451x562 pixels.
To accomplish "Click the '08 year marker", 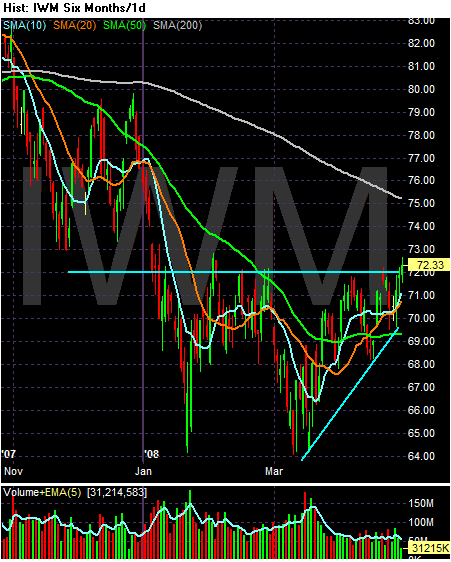I will pos(151,454).
